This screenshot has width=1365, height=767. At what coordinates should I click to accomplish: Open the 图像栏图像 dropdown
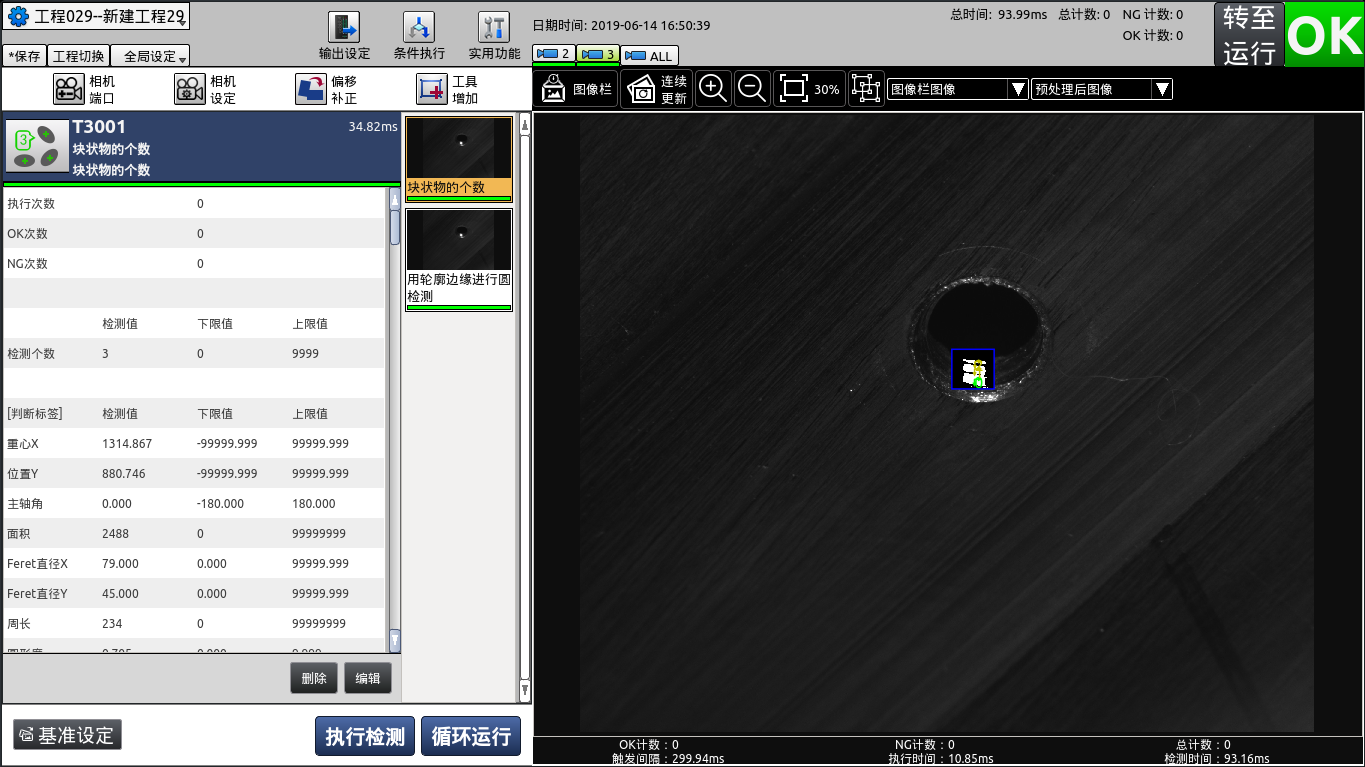958,89
